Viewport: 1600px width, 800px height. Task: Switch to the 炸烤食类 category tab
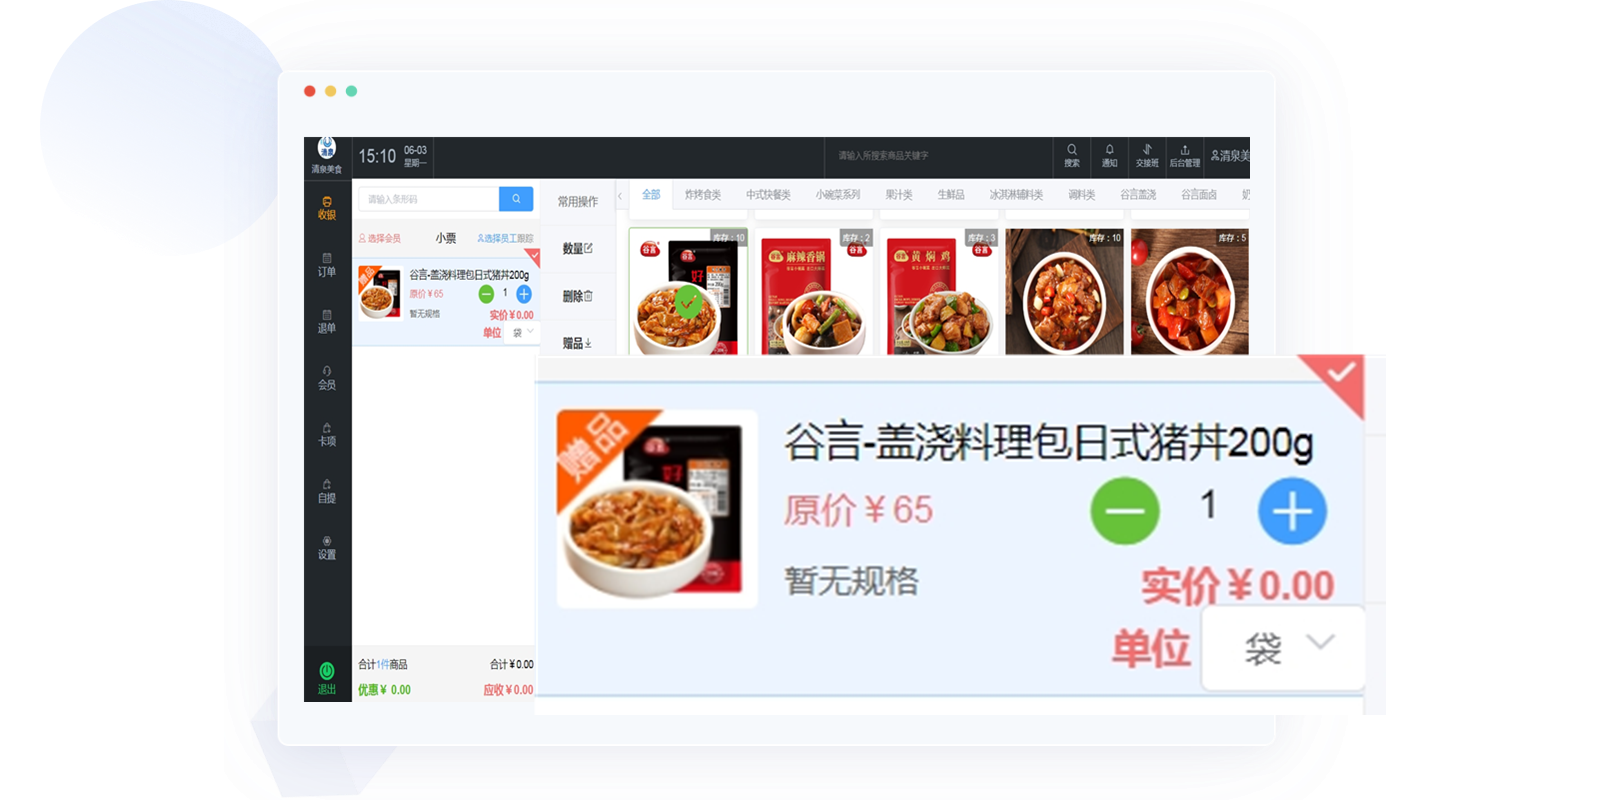702,195
